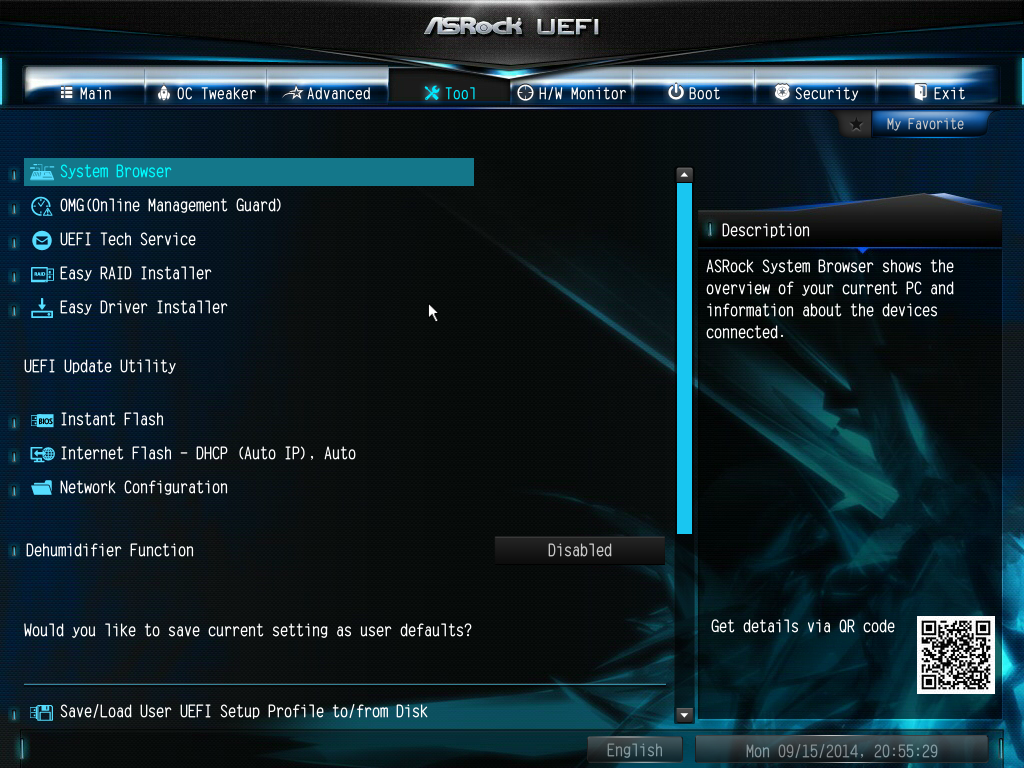
Task: Open UEFI Tech Service
Action: coord(127,240)
